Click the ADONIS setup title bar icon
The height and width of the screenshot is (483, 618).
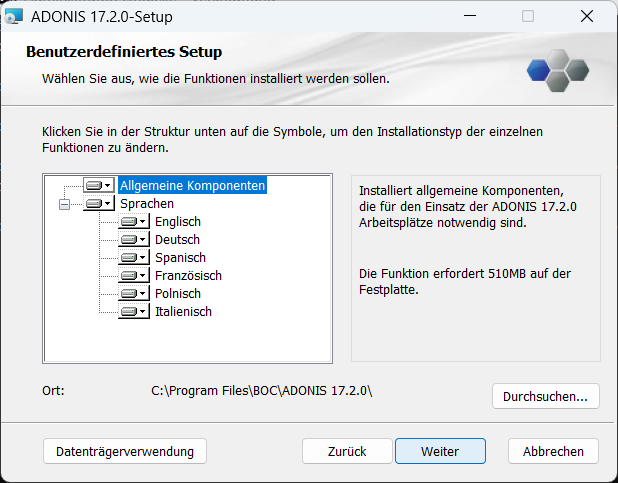pos(14,16)
